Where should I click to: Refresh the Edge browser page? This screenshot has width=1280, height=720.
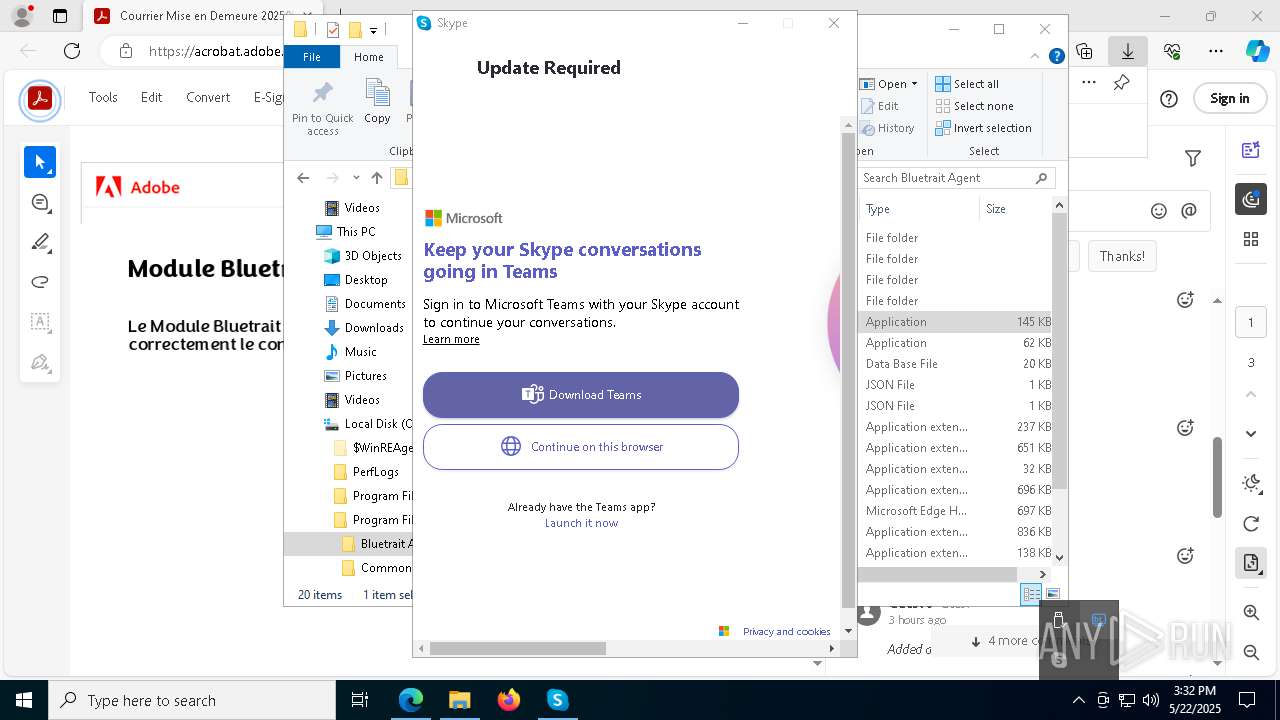click(x=72, y=51)
